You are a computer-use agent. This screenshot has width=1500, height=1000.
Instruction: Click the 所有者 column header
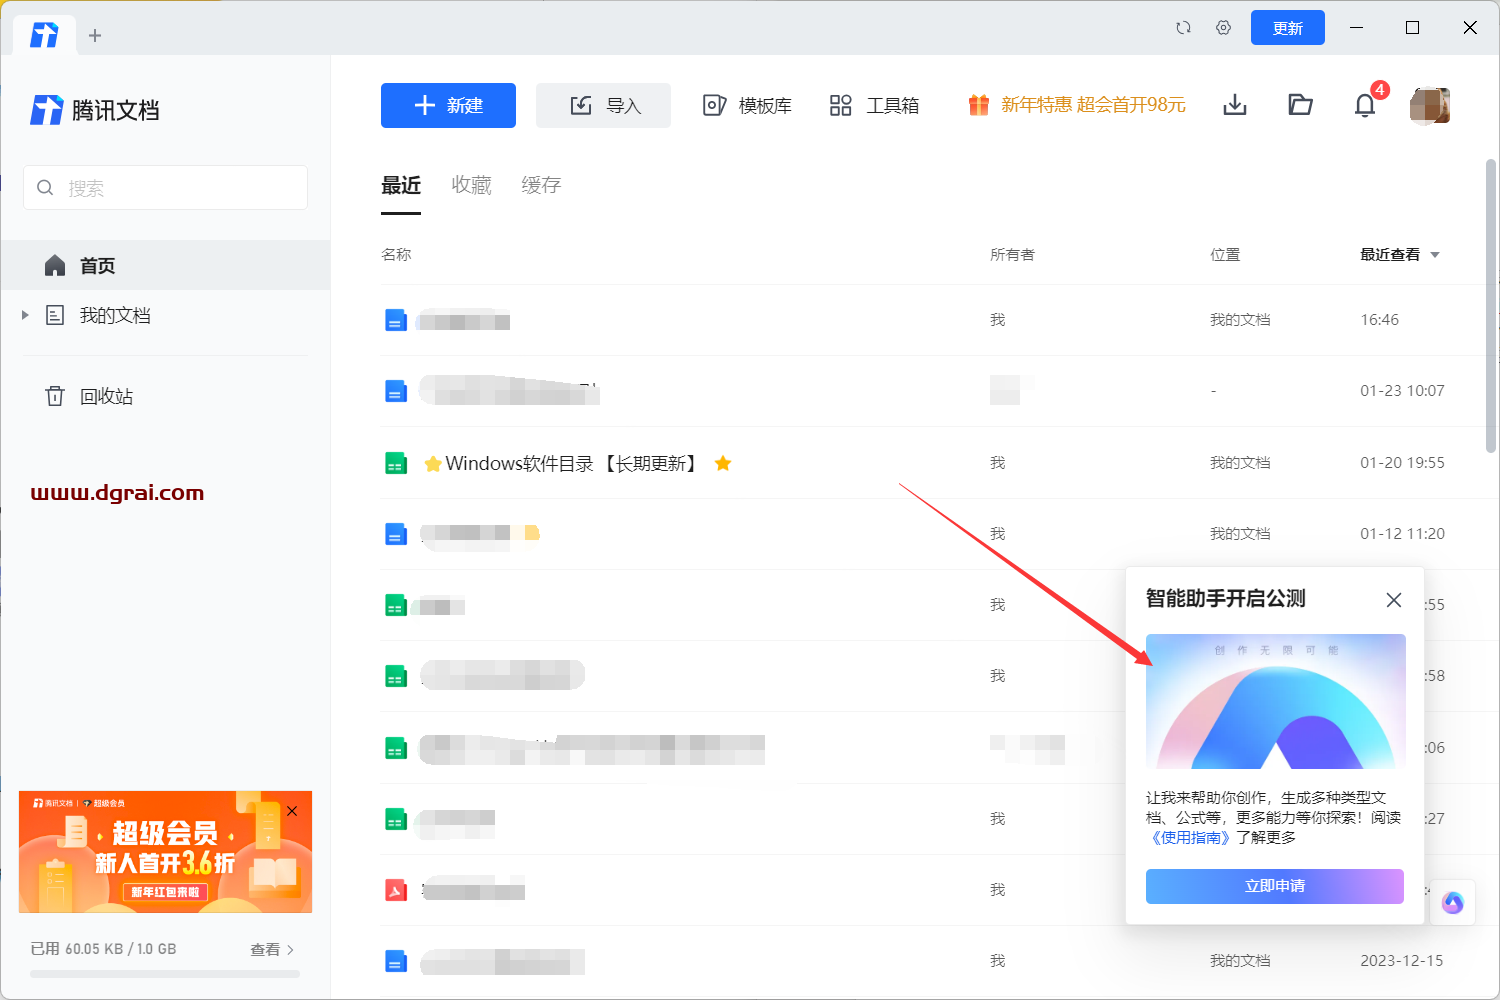[x=1012, y=255]
